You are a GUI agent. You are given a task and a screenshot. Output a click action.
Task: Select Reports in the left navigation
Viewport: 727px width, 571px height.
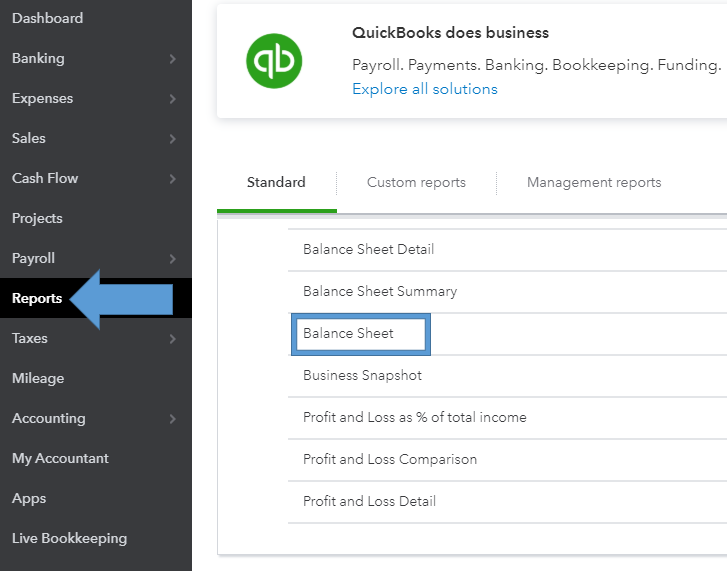tap(37, 298)
